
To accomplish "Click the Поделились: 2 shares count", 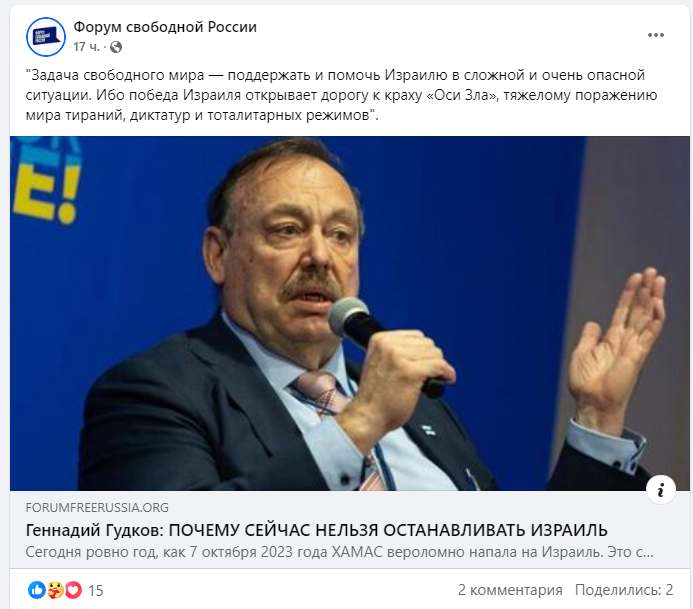I will click(624, 590).
